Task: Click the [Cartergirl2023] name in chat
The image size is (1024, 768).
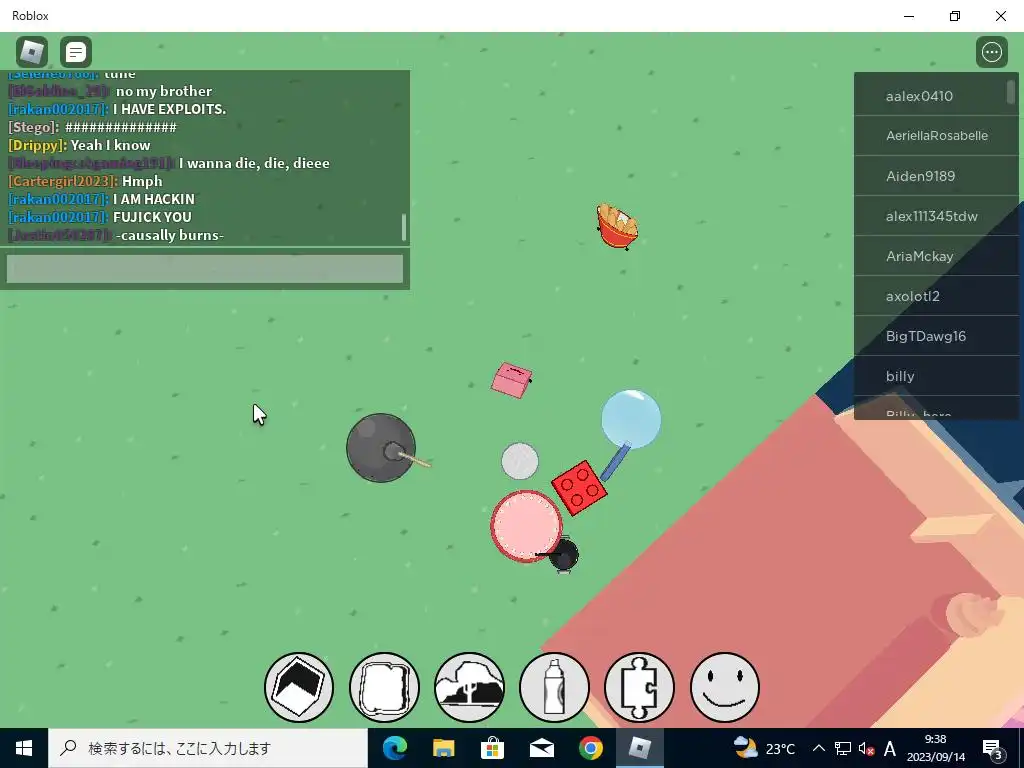Action: point(63,181)
